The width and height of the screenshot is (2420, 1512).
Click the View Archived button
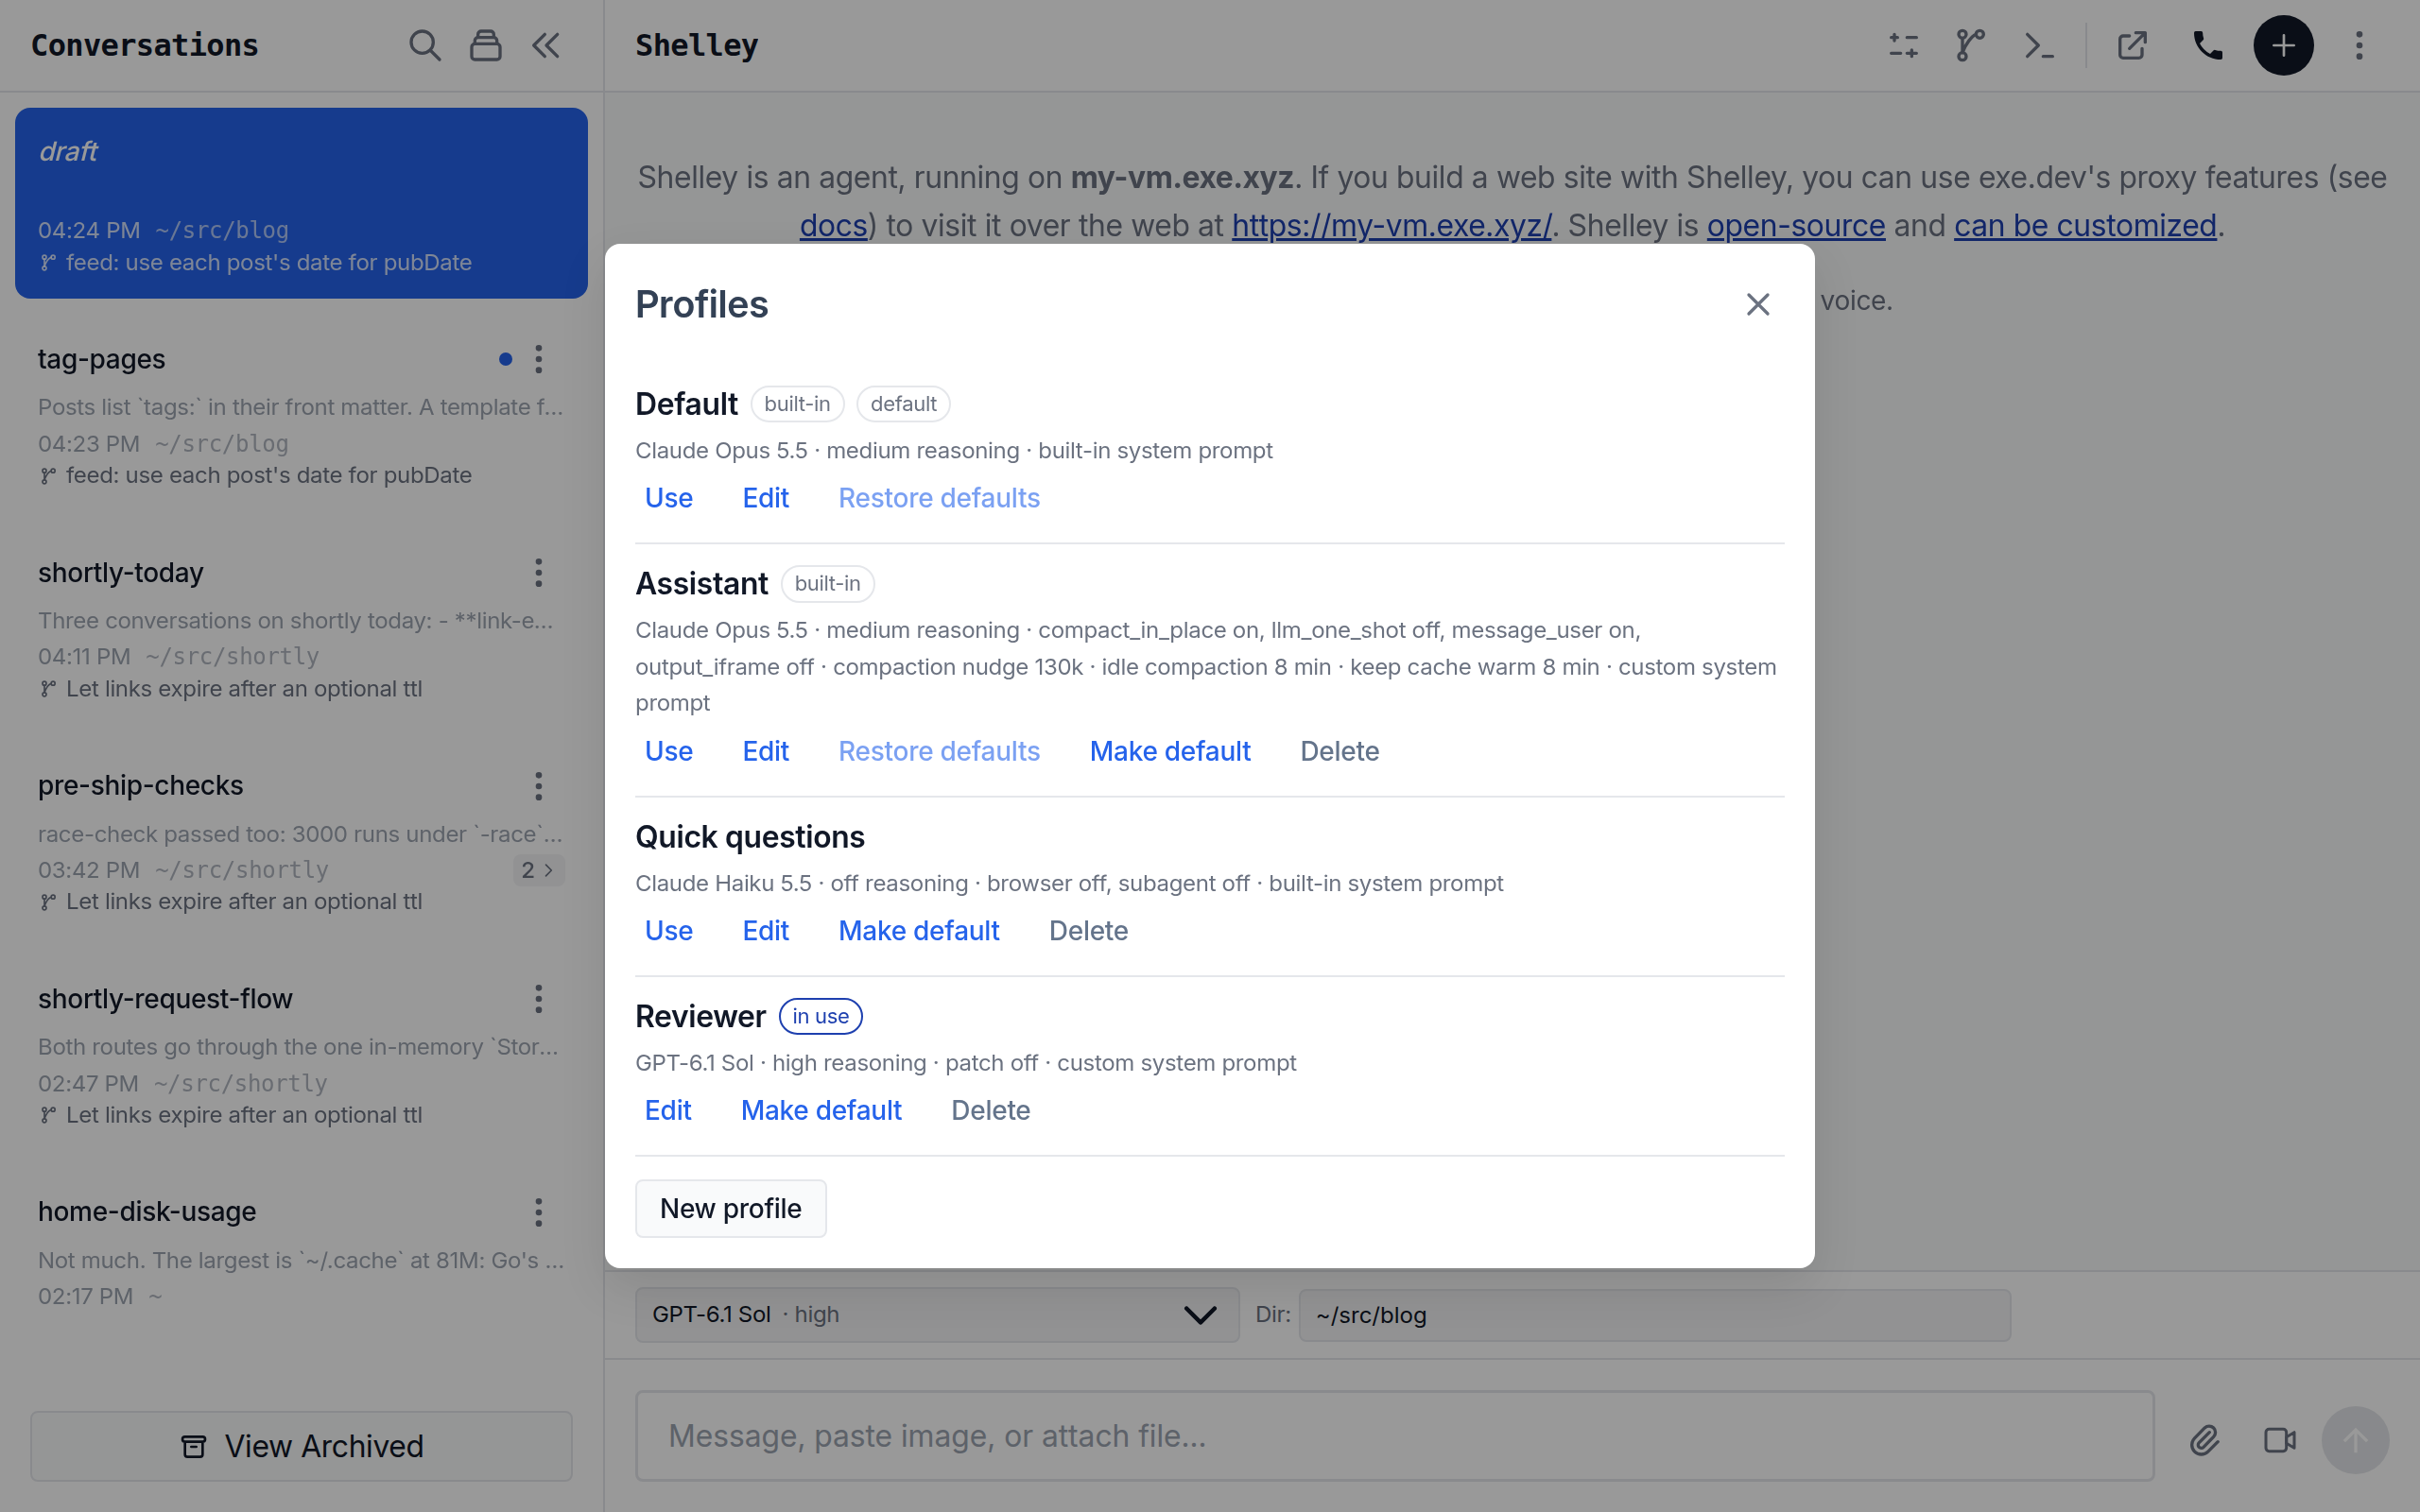coord(301,1446)
